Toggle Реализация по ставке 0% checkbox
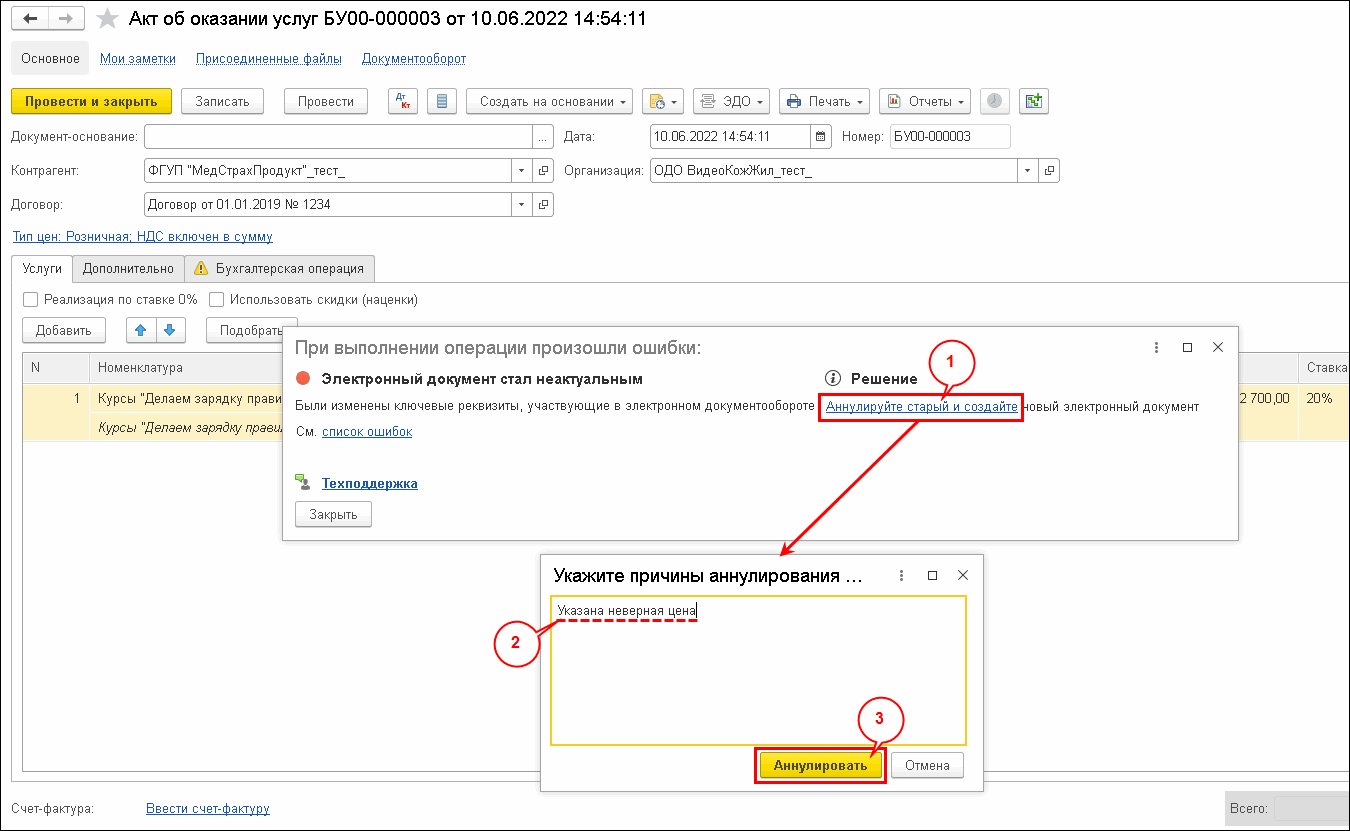This screenshot has height=831, width=1350. point(30,299)
